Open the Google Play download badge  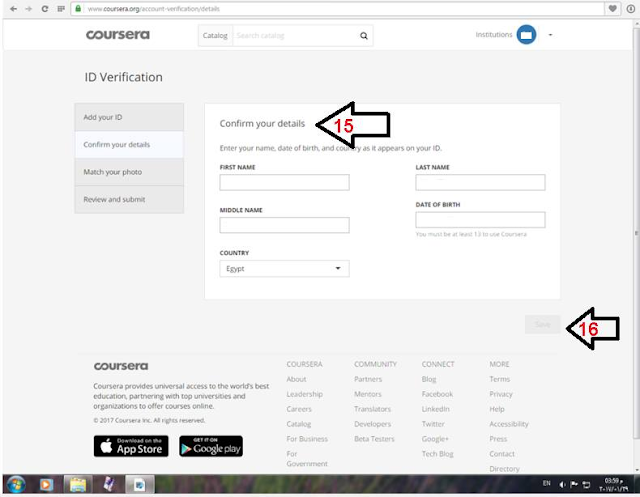pyautogui.click(x=211, y=446)
